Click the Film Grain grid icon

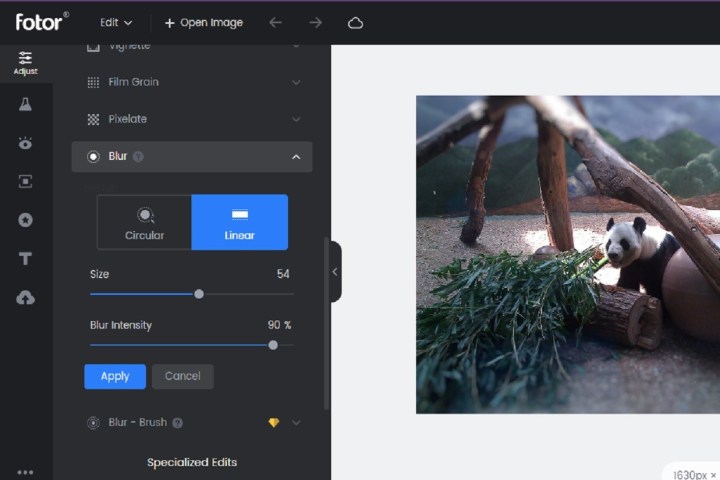(93, 82)
